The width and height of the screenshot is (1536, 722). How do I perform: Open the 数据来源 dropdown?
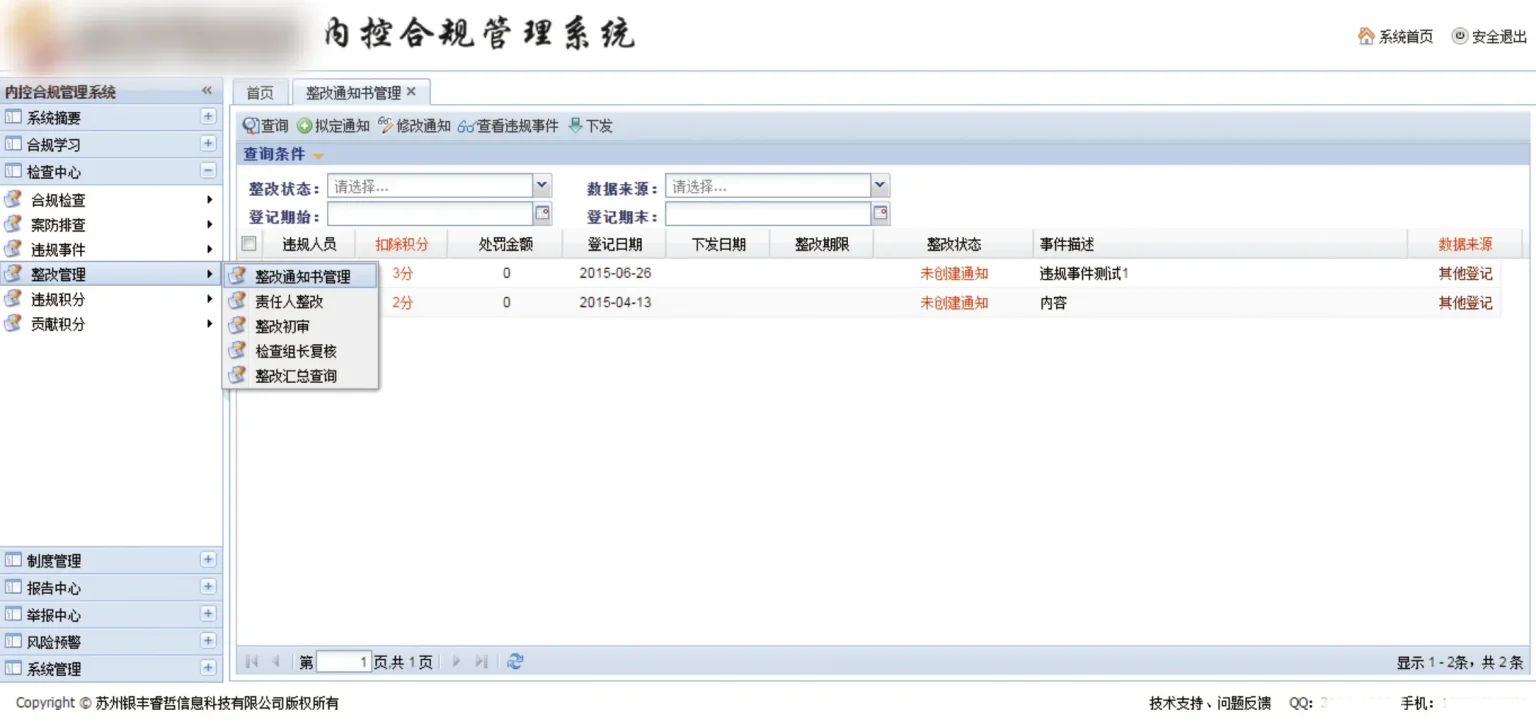click(x=880, y=185)
